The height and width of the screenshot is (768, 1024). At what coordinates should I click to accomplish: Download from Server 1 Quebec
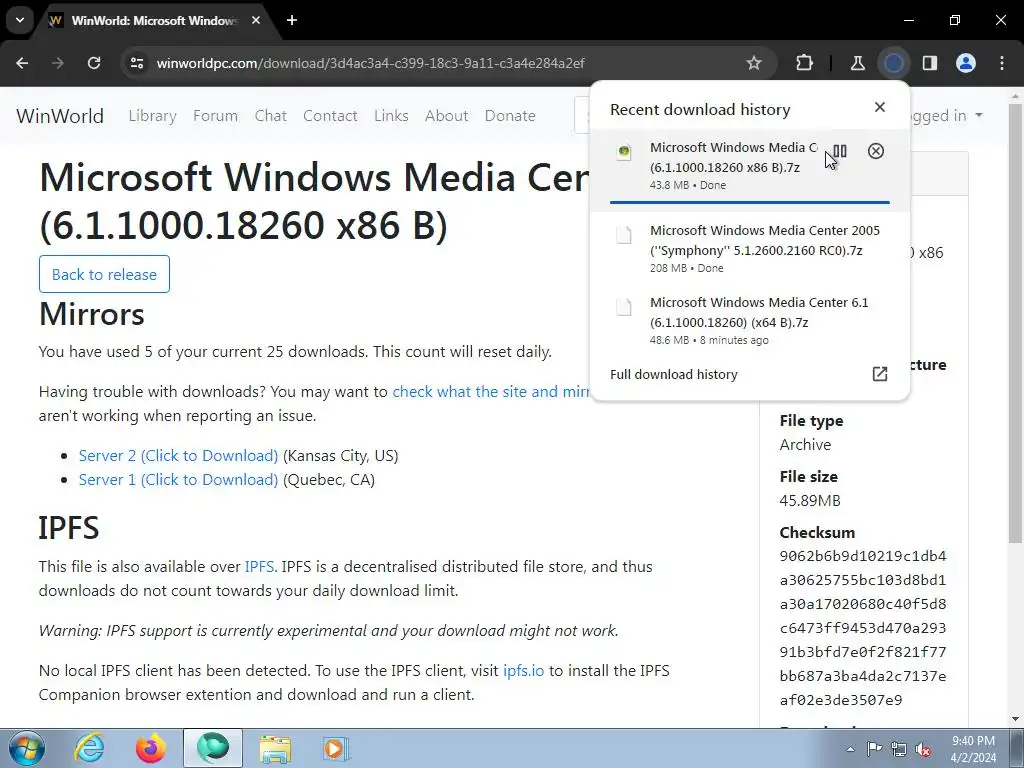(178, 479)
